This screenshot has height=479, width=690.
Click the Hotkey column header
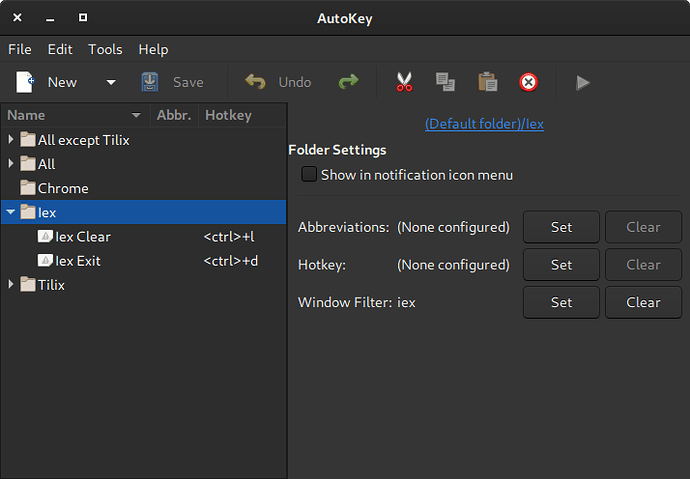pos(242,115)
